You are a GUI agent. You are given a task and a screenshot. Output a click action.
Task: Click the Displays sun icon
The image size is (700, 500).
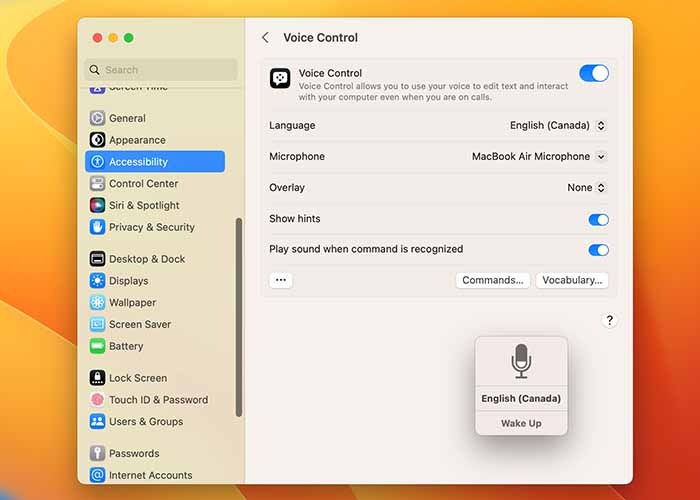(97, 281)
